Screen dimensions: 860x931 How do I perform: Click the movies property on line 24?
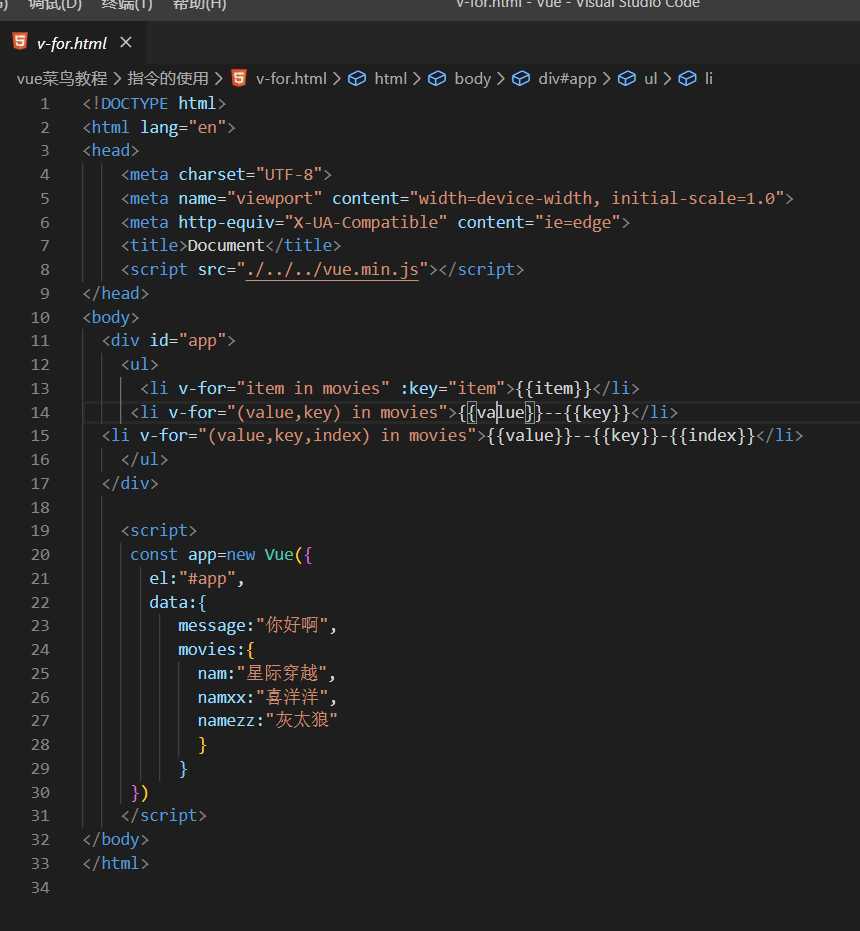(207, 650)
